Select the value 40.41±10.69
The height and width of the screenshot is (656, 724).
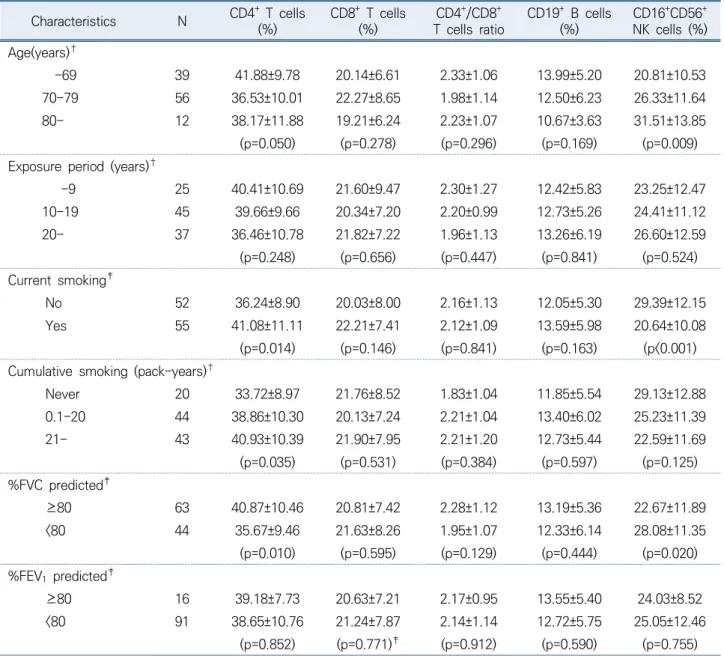point(267,189)
